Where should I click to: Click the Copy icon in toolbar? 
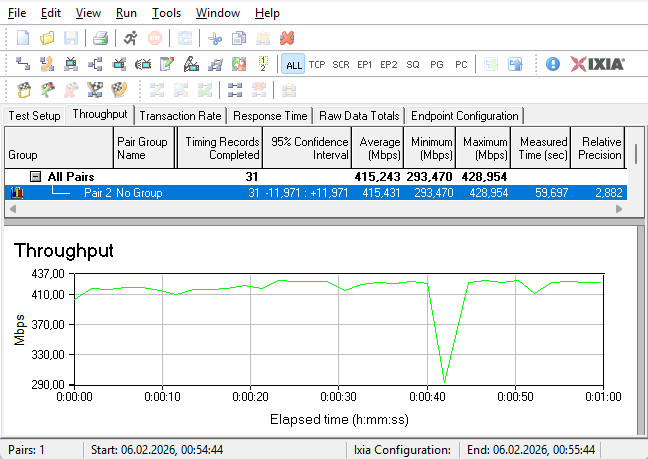[x=238, y=38]
